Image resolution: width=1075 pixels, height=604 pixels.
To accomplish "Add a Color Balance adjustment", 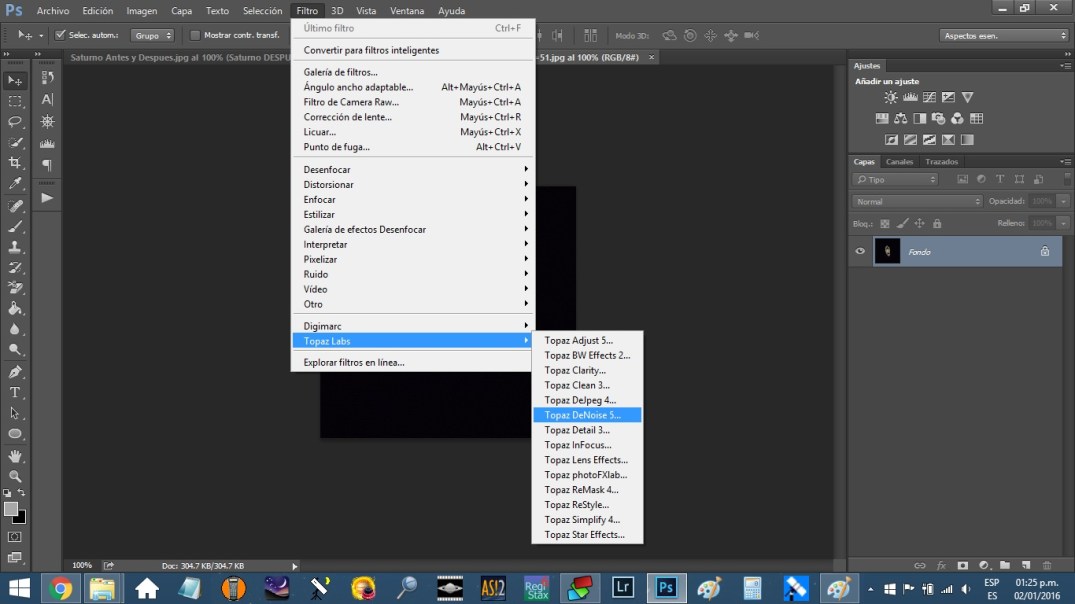I will click(x=901, y=119).
